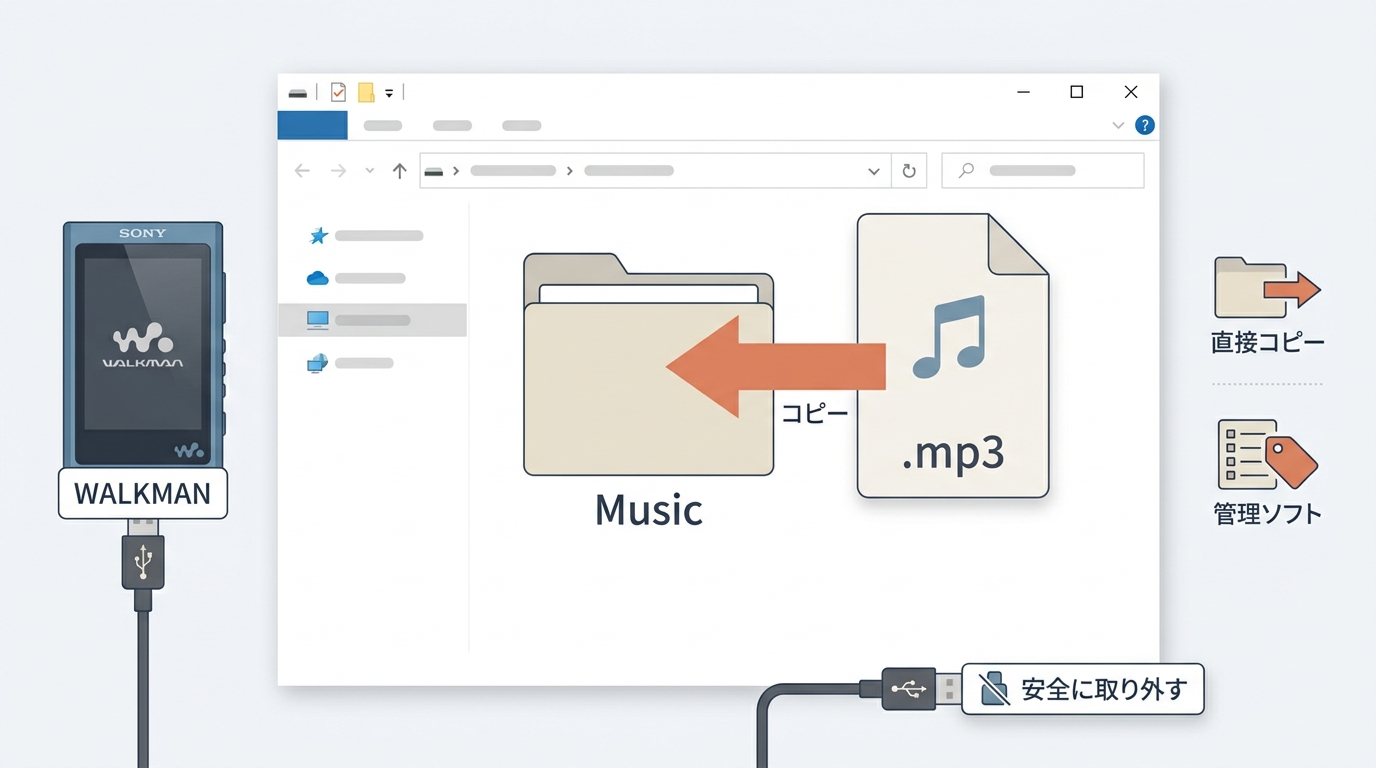
Task: Minimize the Explorer window
Action: 1023,92
